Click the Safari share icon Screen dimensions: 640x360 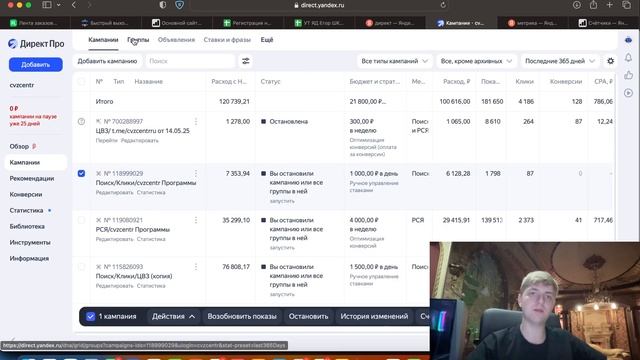[593, 5]
